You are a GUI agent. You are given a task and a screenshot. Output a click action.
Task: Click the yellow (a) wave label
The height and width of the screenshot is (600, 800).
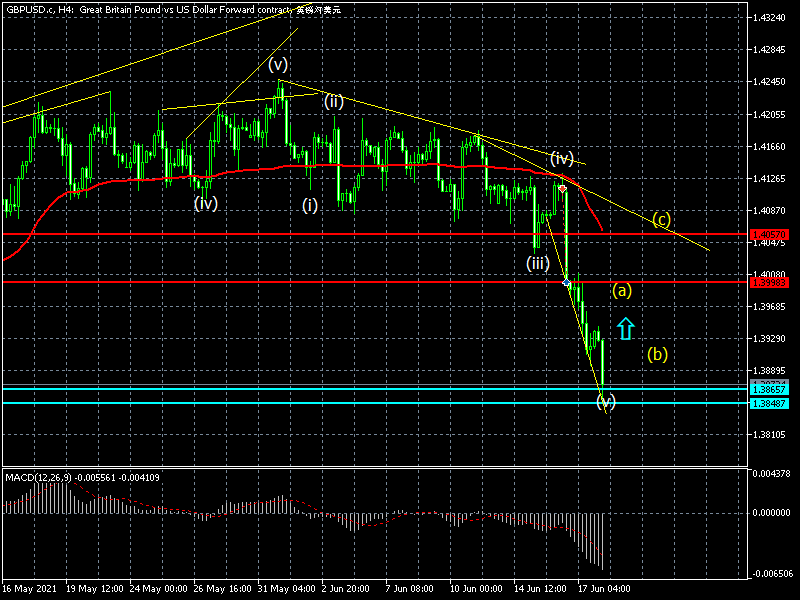click(622, 291)
